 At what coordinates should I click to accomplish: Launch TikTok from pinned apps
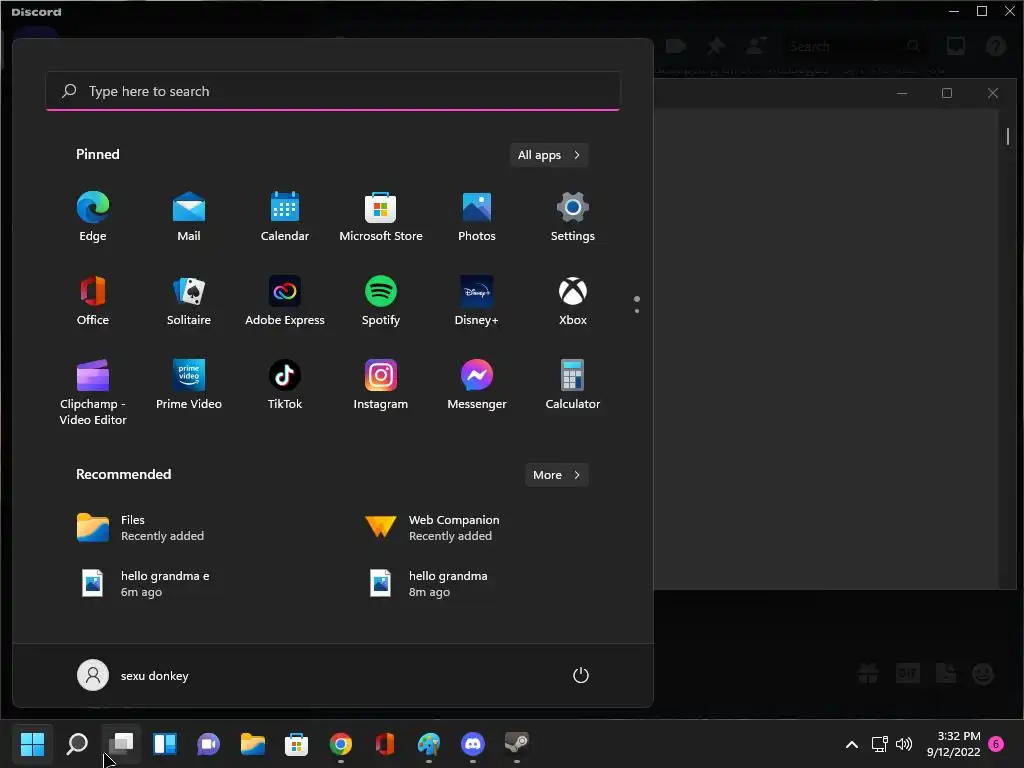(285, 385)
